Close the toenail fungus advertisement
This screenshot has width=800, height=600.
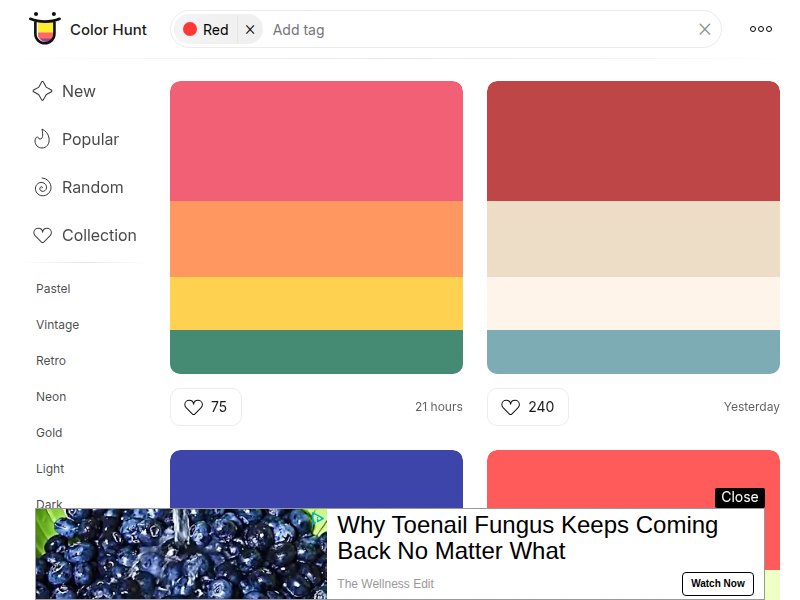click(740, 497)
